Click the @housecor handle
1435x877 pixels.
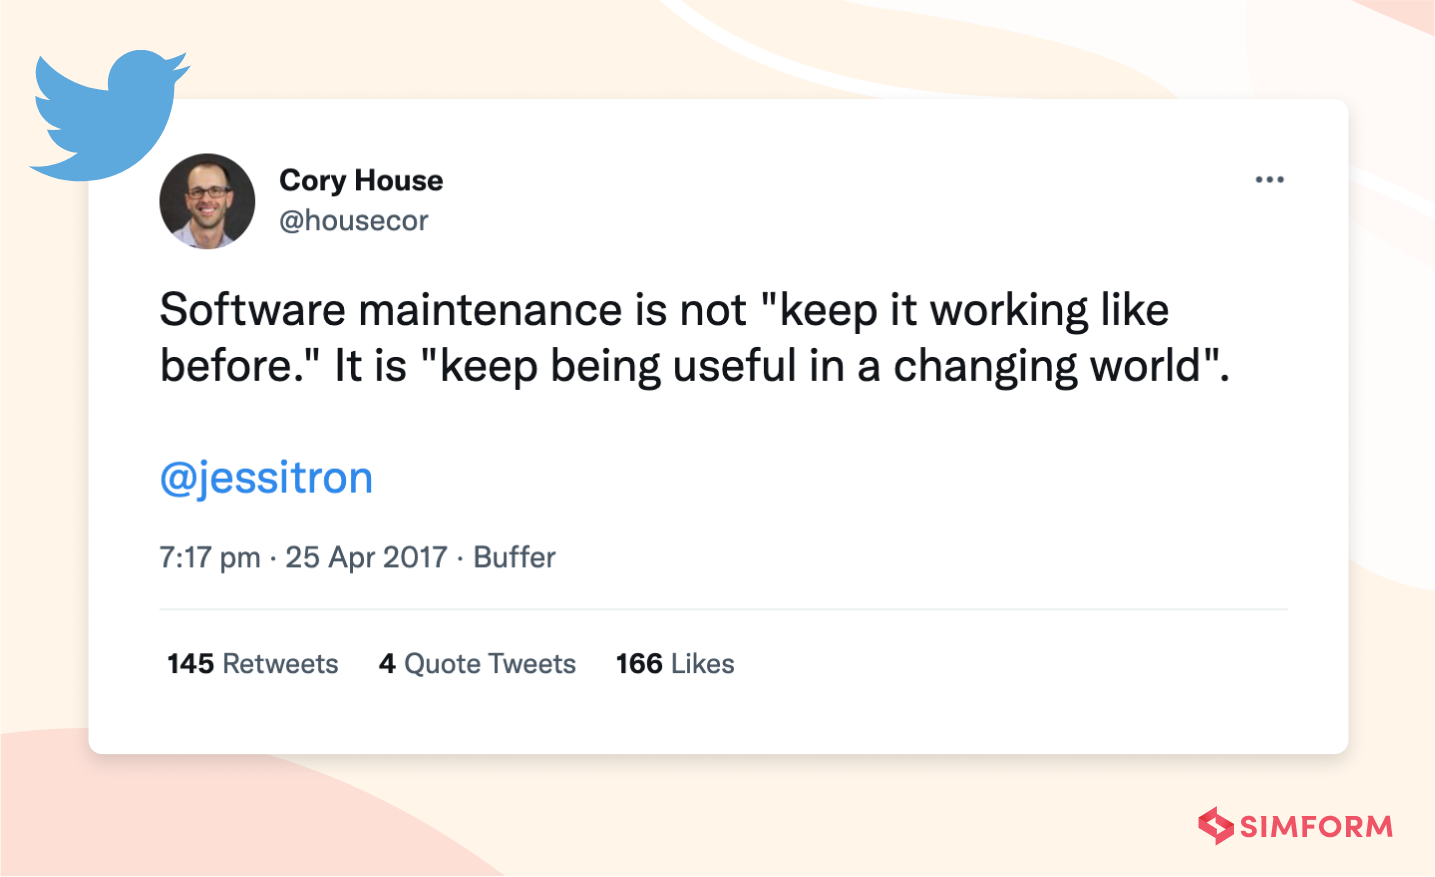pos(354,220)
